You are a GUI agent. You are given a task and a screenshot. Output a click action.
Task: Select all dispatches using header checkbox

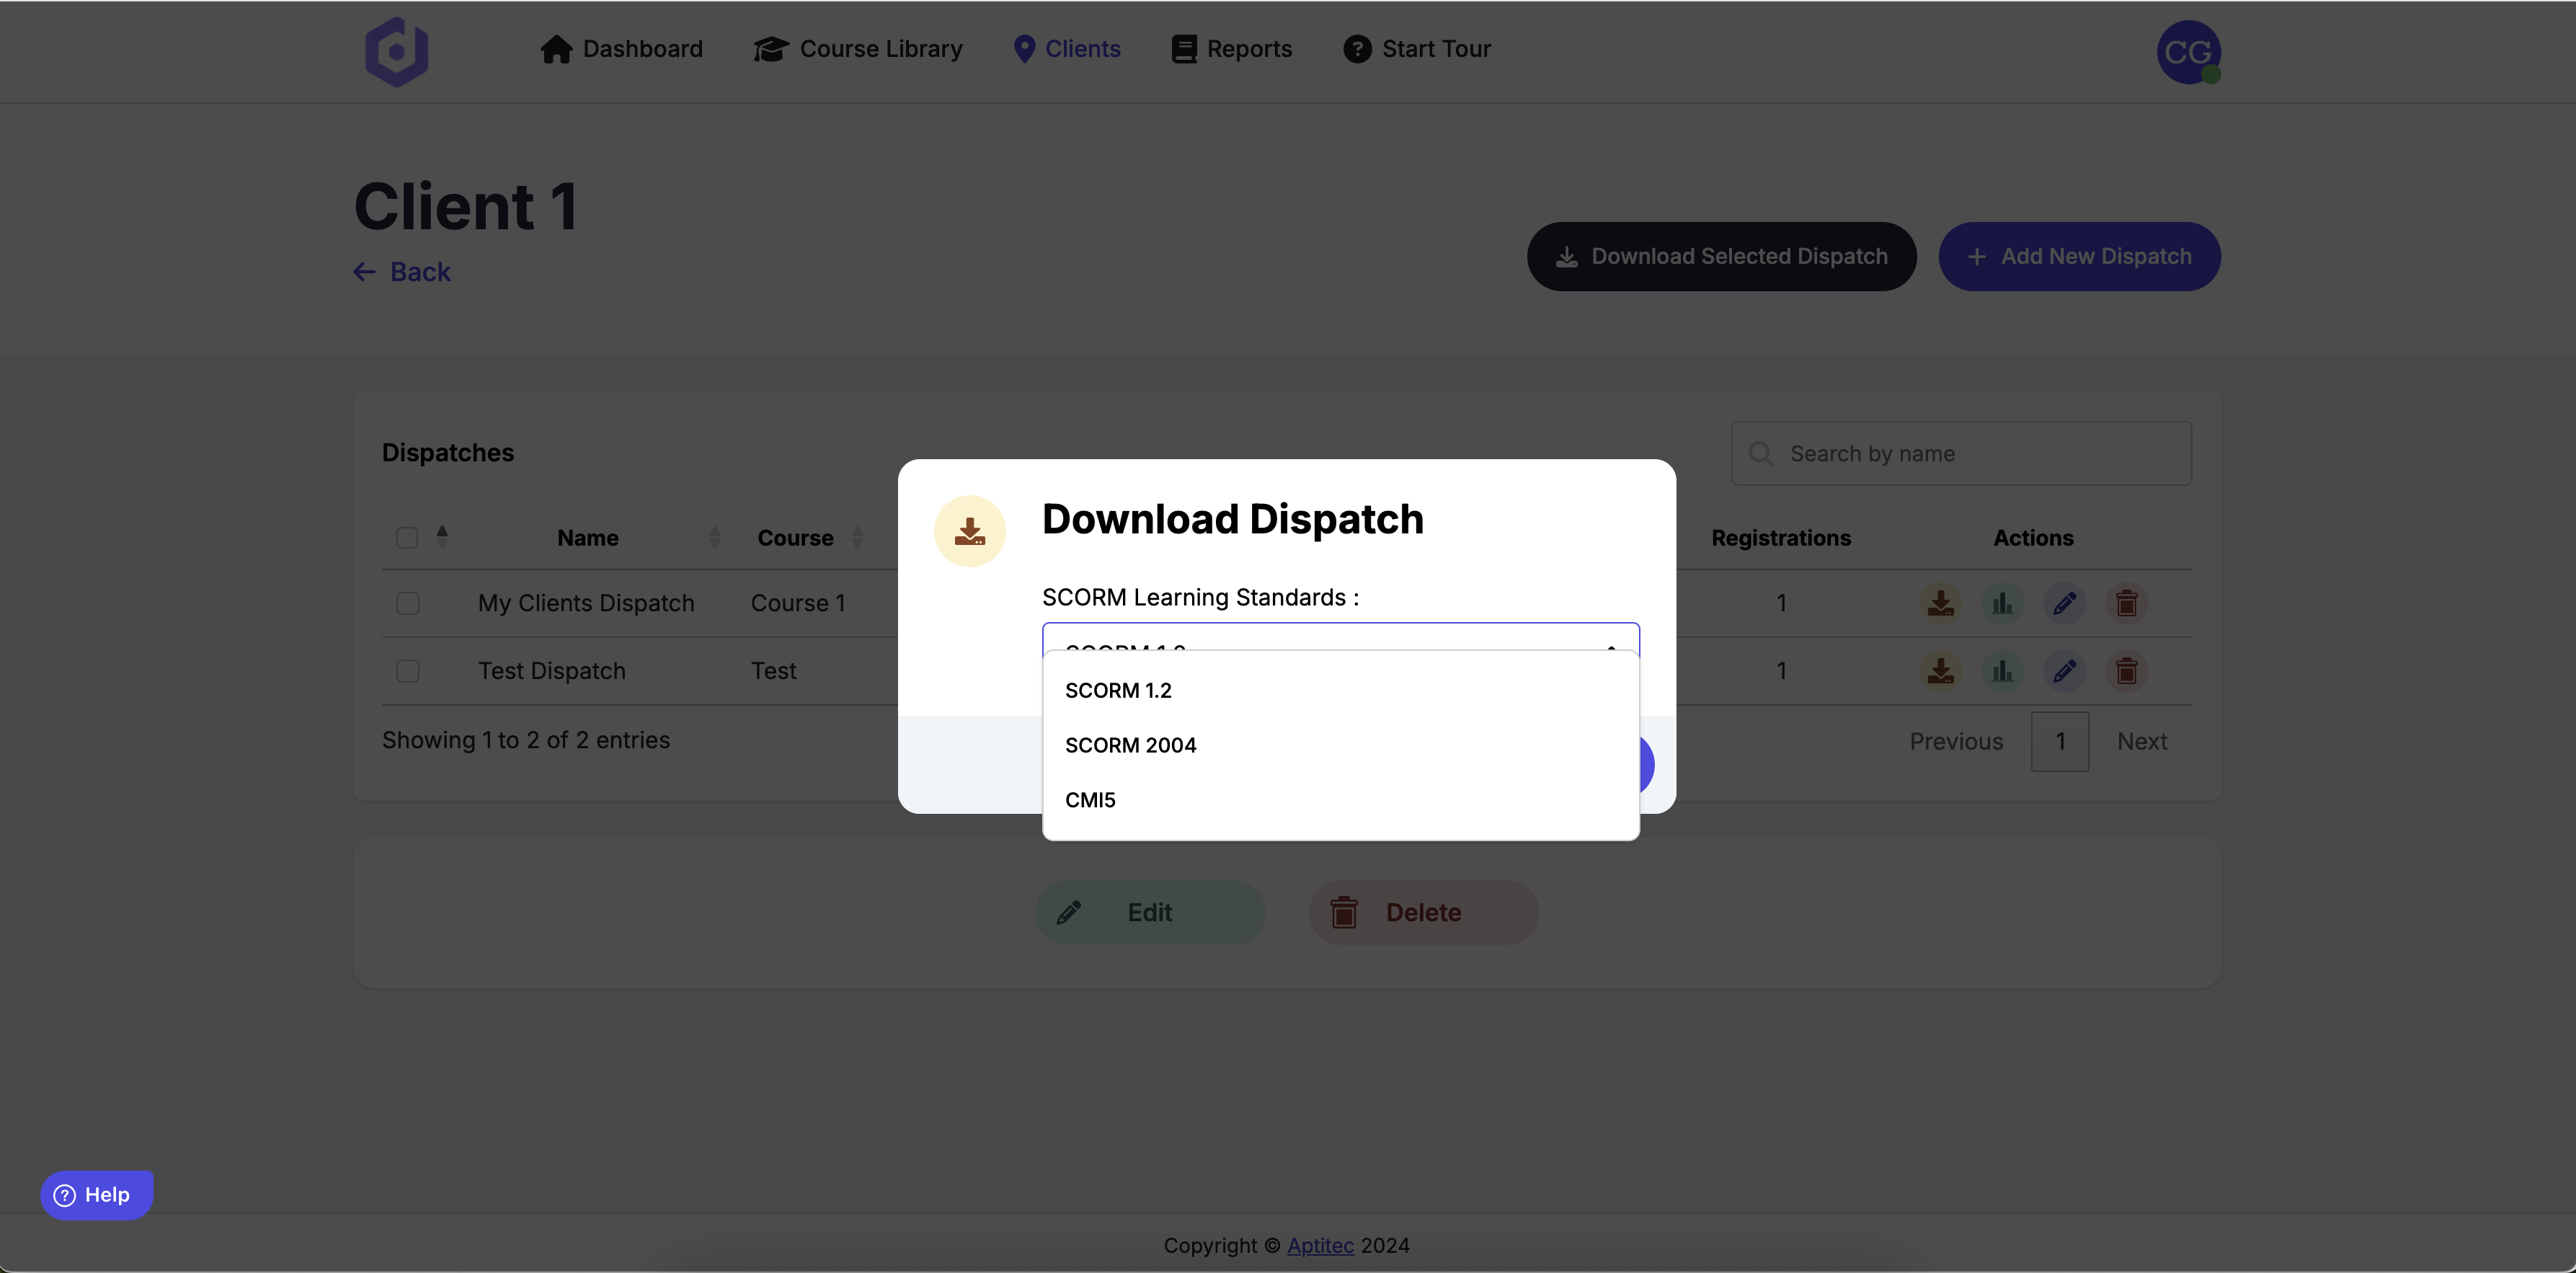(x=406, y=537)
